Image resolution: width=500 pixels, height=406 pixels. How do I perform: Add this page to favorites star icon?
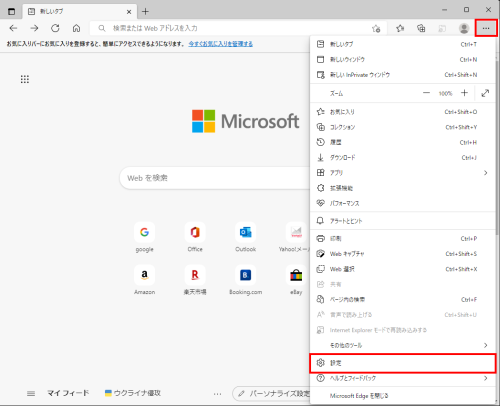pyautogui.click(x=376, y=29)
